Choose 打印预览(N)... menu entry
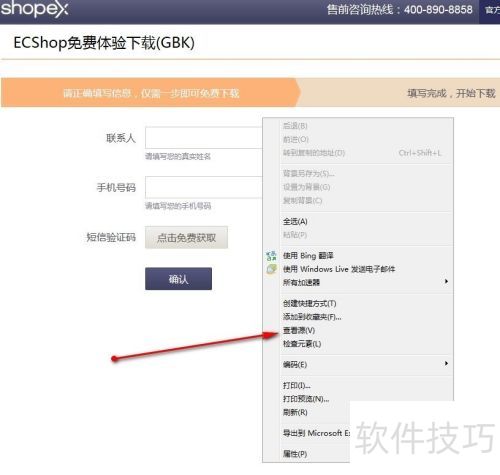Viewport: 500px width, 475px height. point(306,399)
